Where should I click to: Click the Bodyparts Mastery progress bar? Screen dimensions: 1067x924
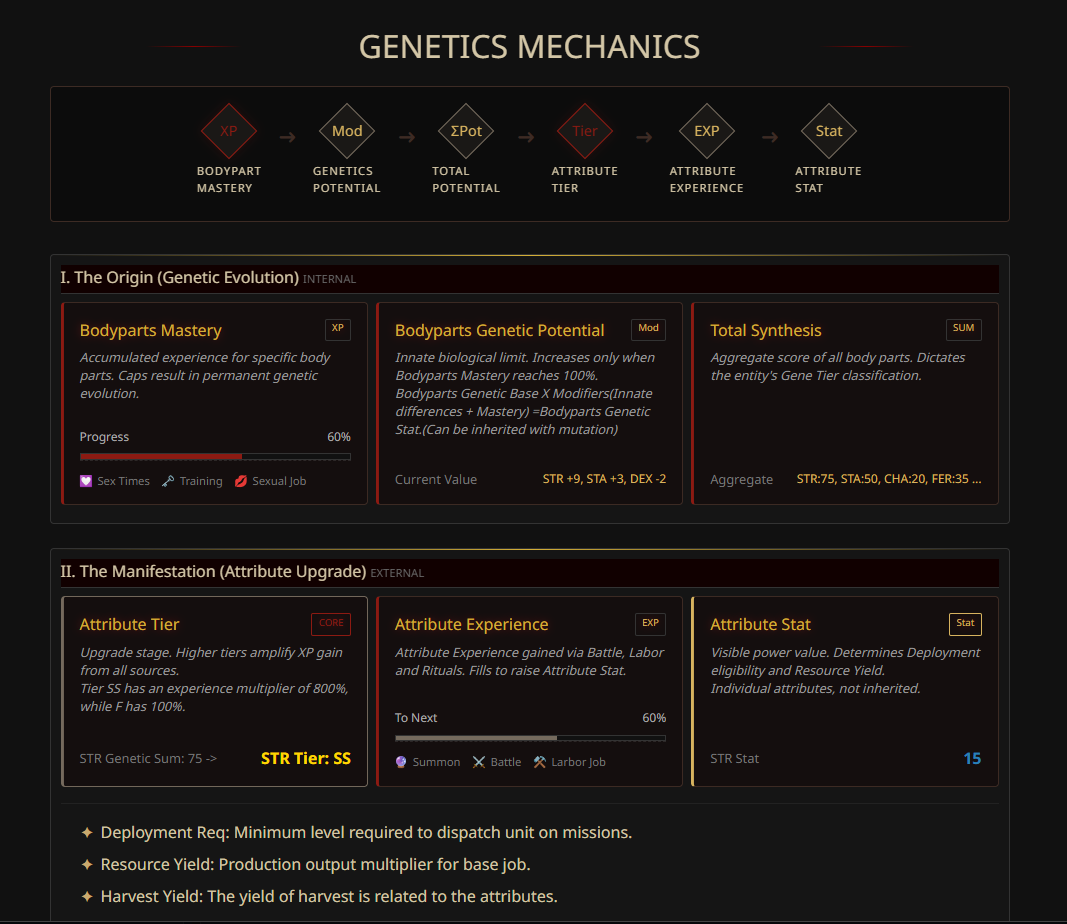[x=215, y=457]
